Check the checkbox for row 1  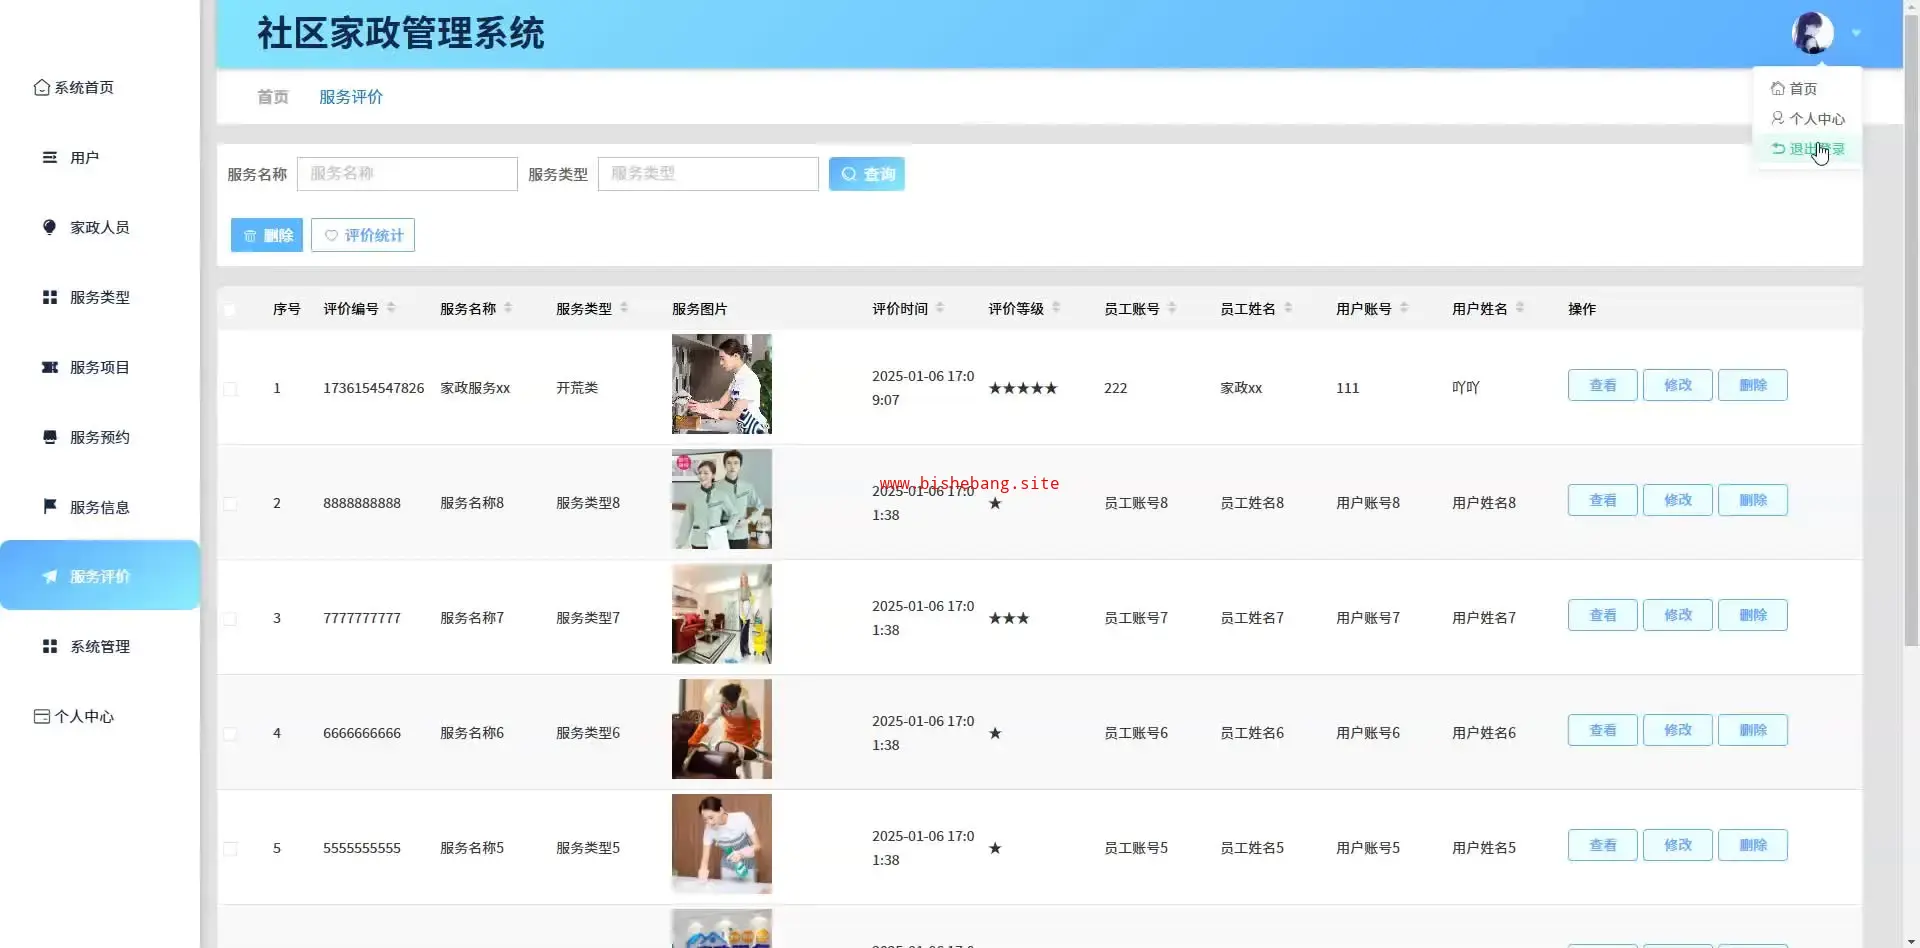(230, 389)
